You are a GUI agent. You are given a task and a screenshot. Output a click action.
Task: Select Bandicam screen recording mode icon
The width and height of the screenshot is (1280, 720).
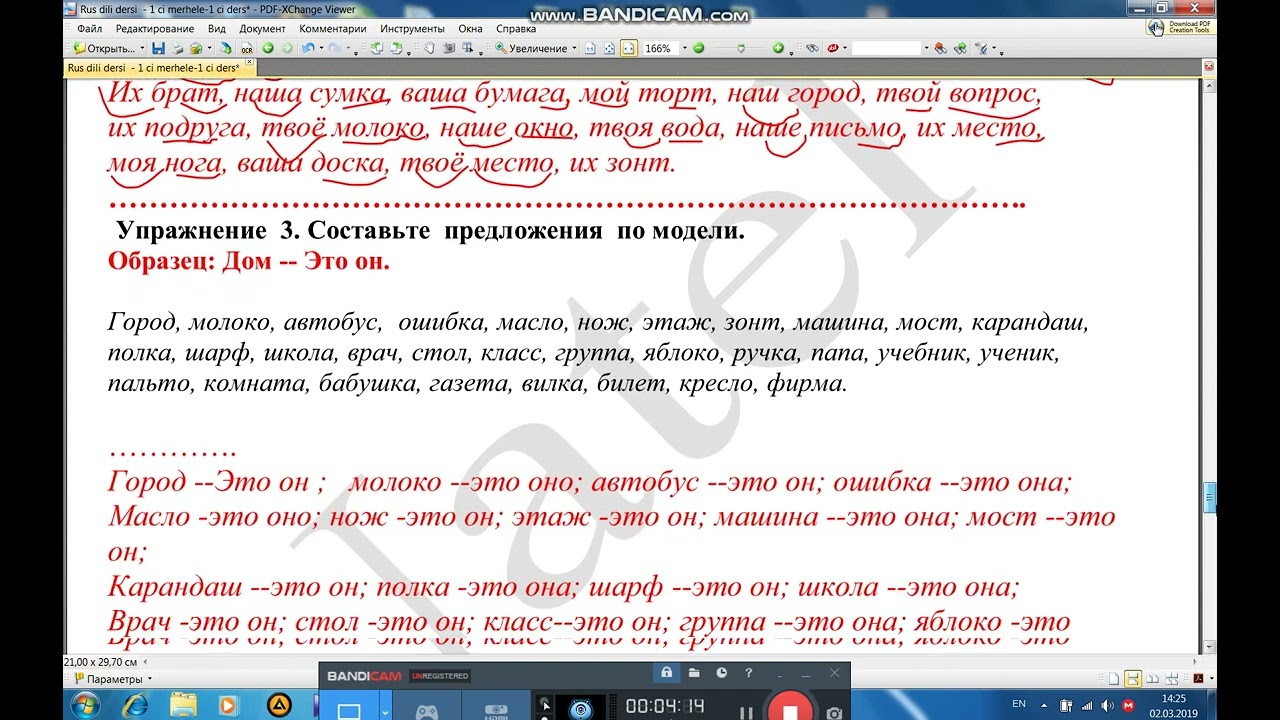[x=349, y=711]
